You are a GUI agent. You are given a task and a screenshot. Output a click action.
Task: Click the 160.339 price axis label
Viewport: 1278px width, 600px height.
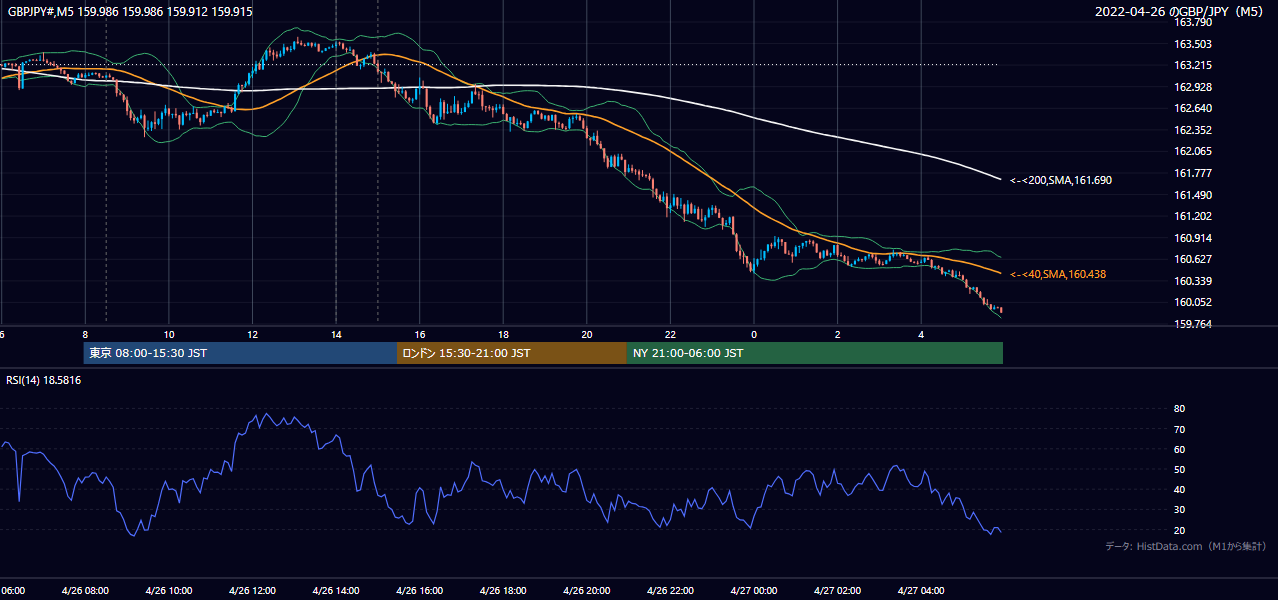(1193, 281)
